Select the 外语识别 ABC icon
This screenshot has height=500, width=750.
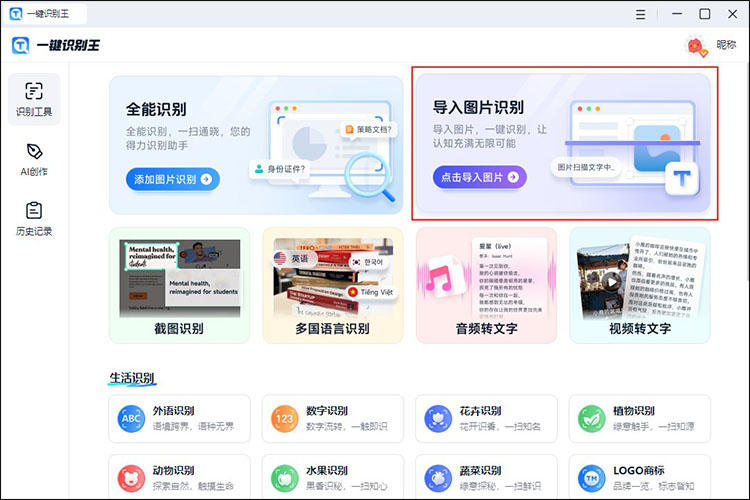(131, 418)
